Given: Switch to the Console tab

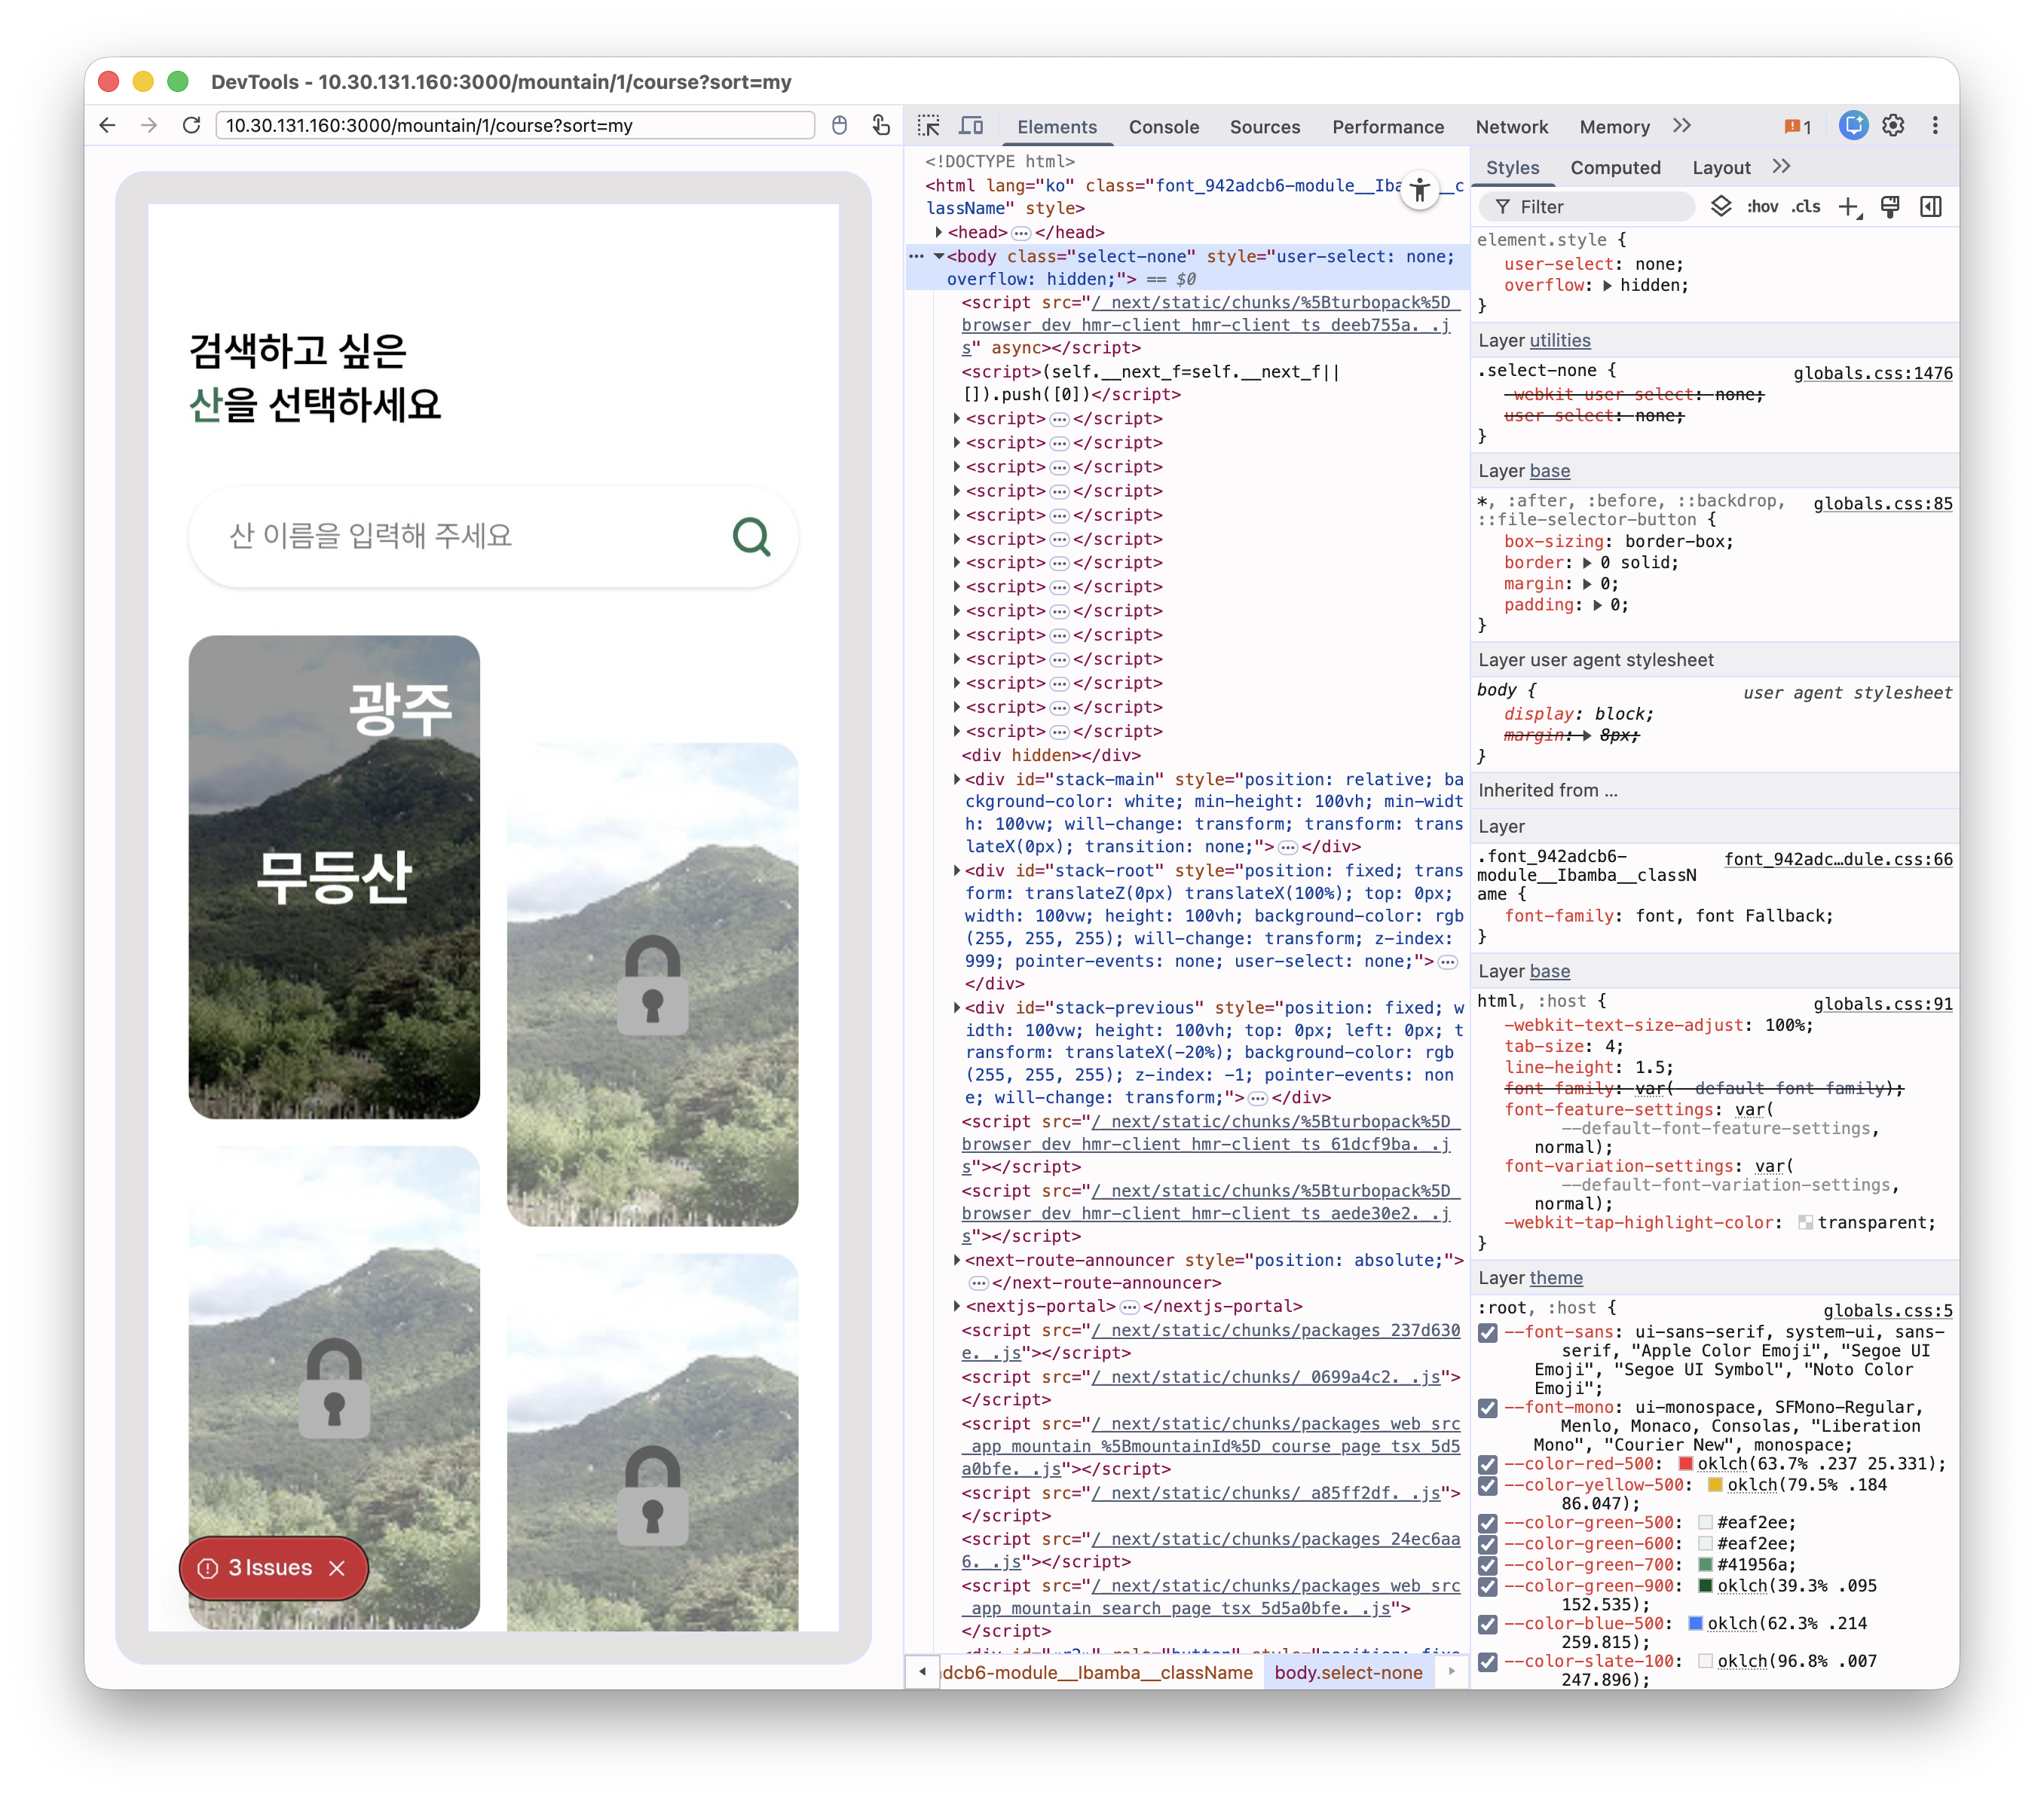Looking at the screenshot, I should 1163,127.
